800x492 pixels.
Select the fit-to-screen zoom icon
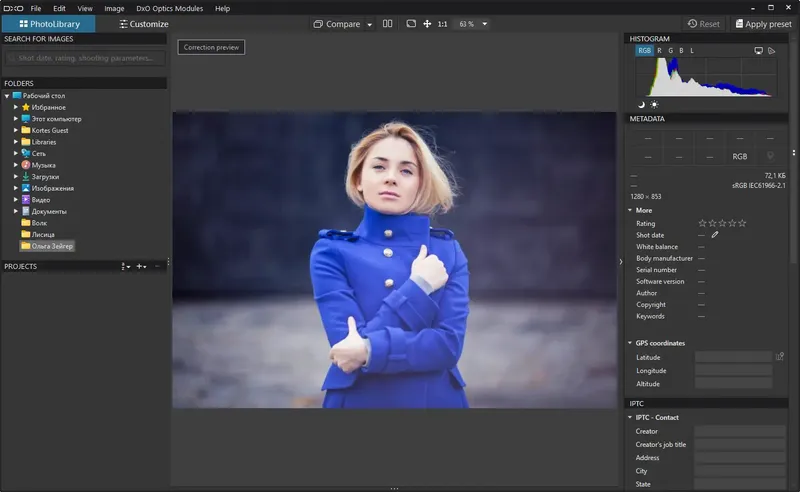pos(411,24)
